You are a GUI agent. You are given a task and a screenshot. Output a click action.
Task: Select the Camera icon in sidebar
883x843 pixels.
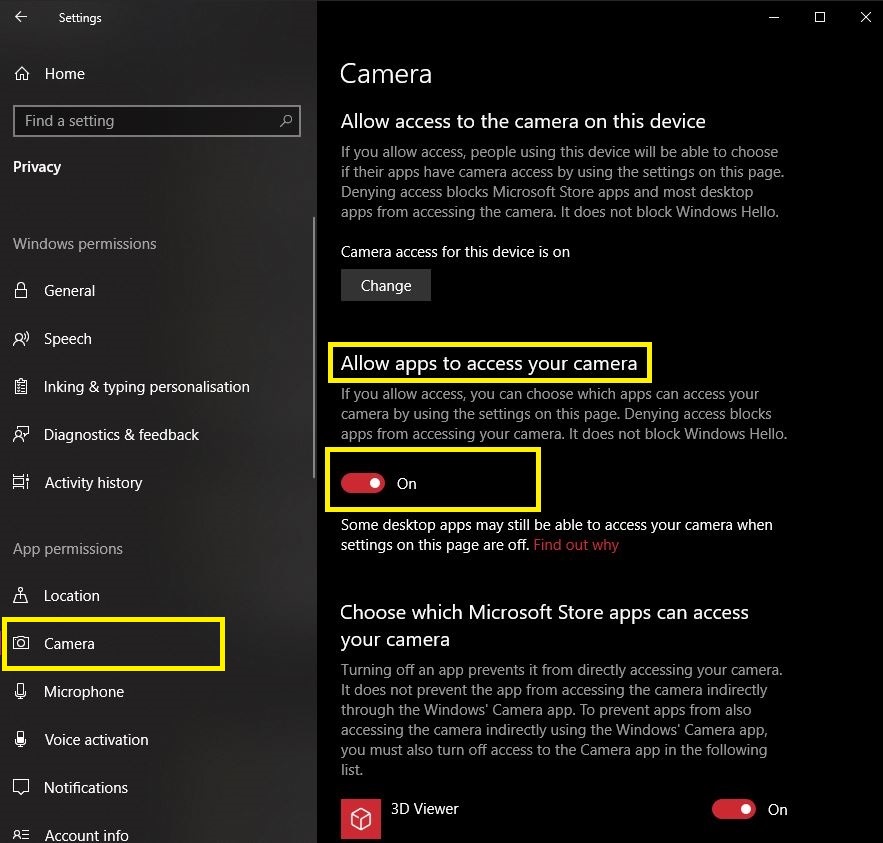[21, 643]
